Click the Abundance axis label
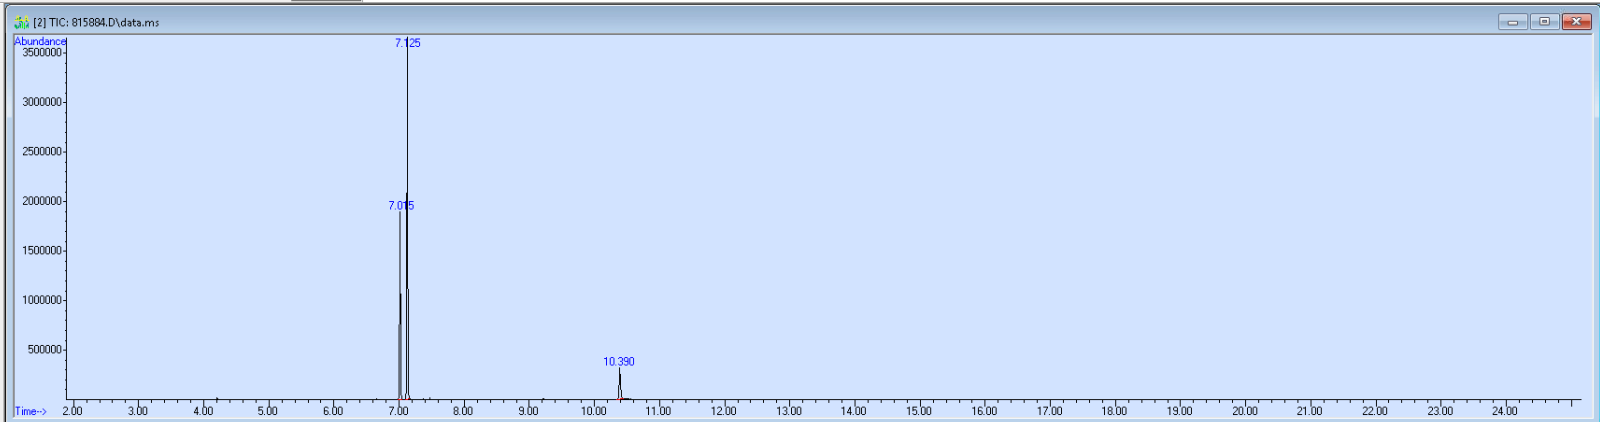 tap(40, 41)
